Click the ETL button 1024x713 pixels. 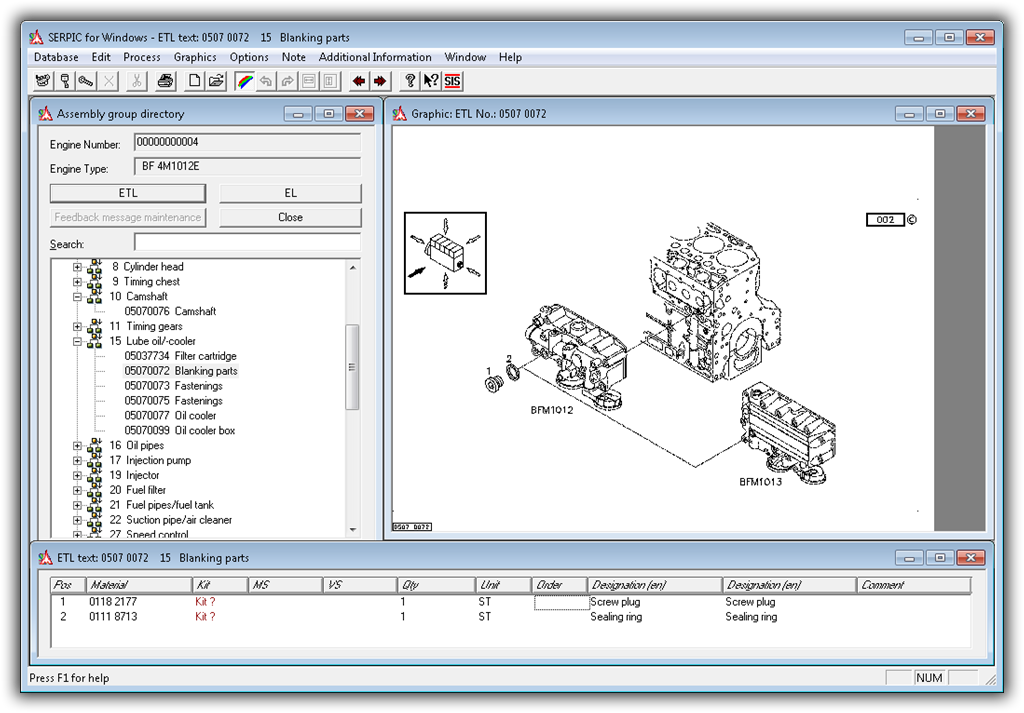point(128,193)
